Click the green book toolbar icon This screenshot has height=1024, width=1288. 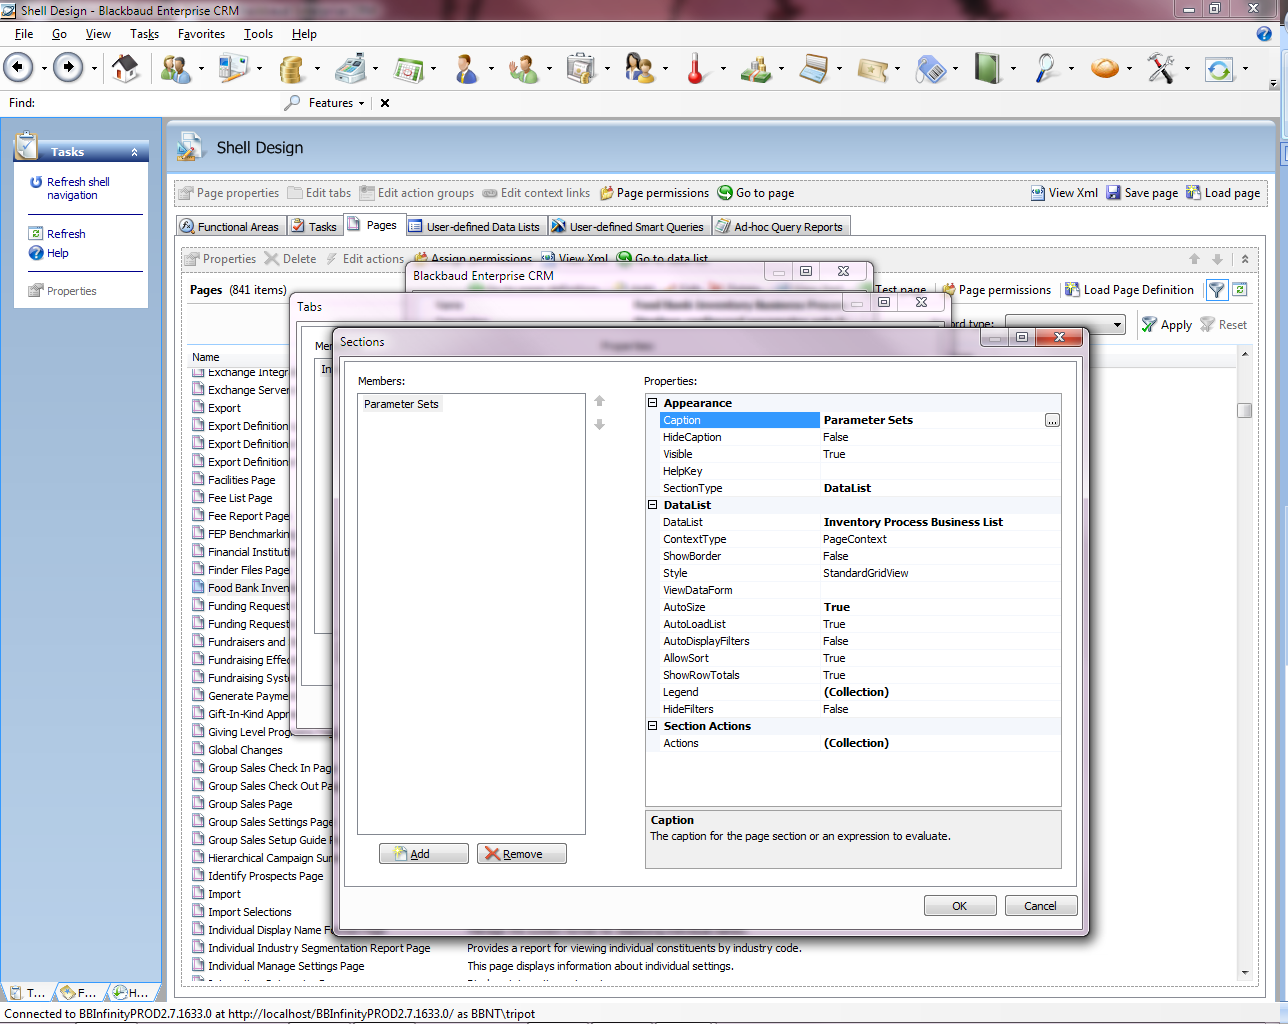tap(988, 68)
